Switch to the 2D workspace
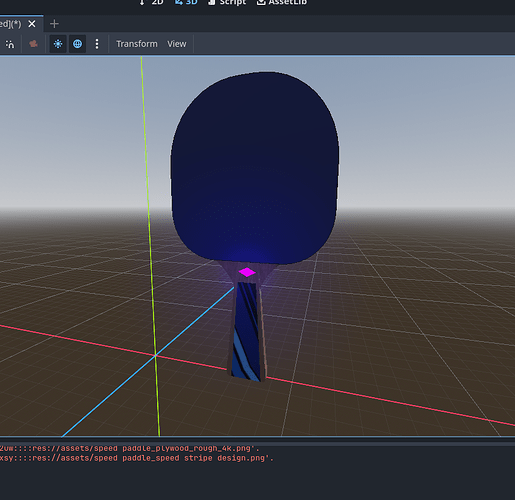The width and height of the screenshot is (515, 500). point(151,3)
